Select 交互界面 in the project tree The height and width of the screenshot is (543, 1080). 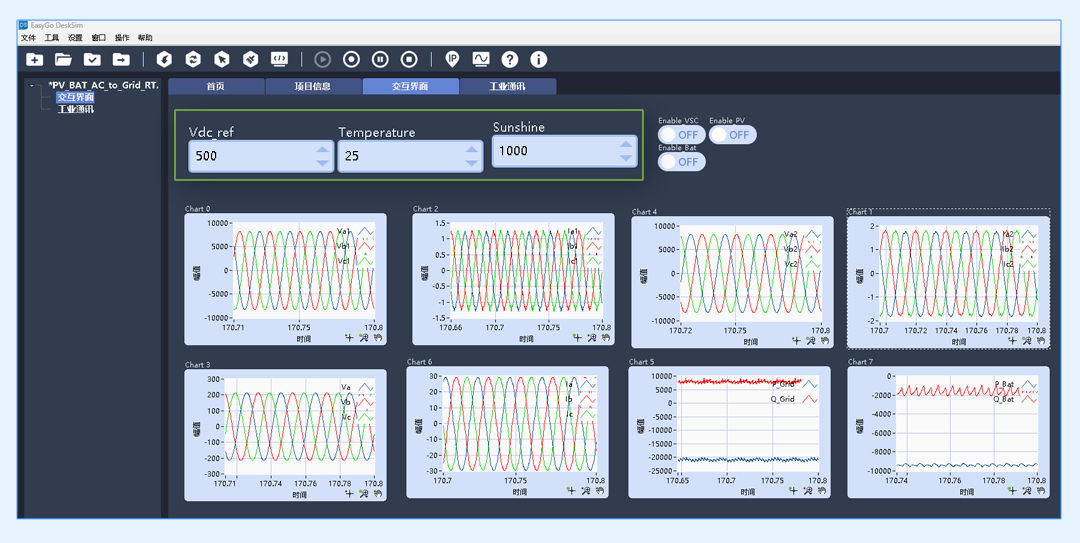(x=75, y=98)
